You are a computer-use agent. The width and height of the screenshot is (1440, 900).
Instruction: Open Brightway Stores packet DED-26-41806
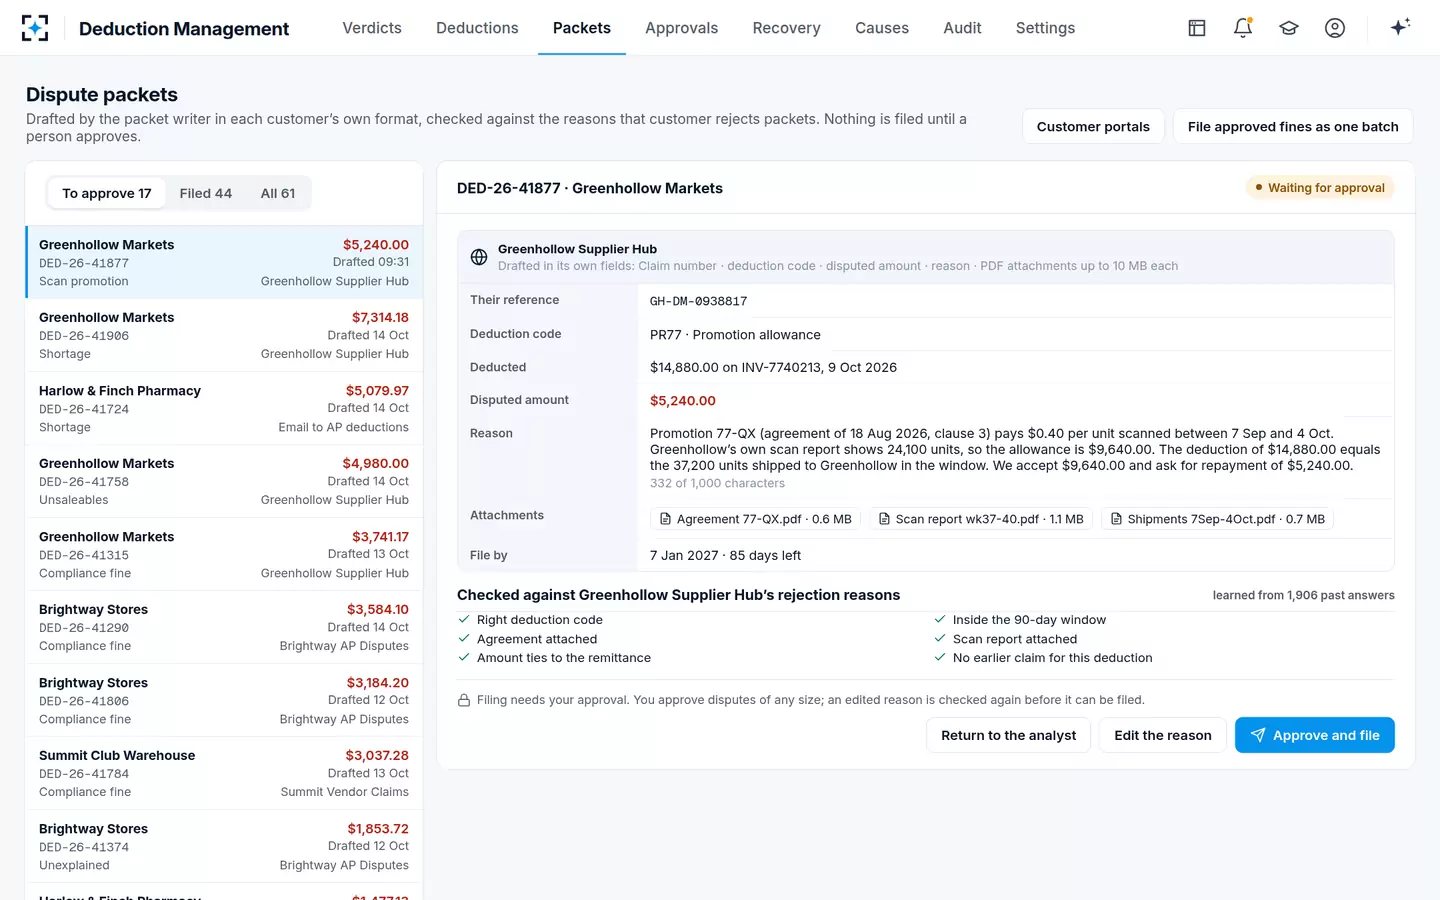pos(224,700)
